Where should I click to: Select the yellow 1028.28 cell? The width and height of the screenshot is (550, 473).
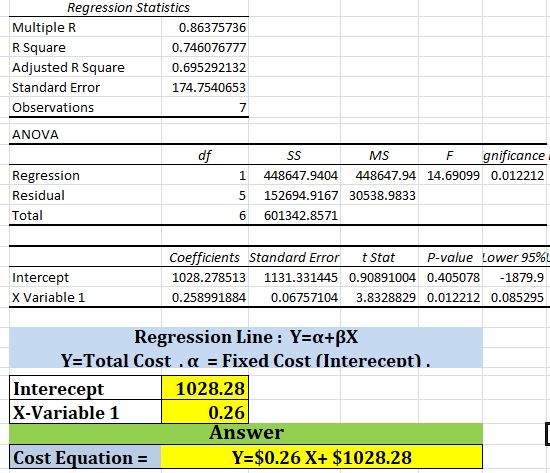click(x=205, y=388)
